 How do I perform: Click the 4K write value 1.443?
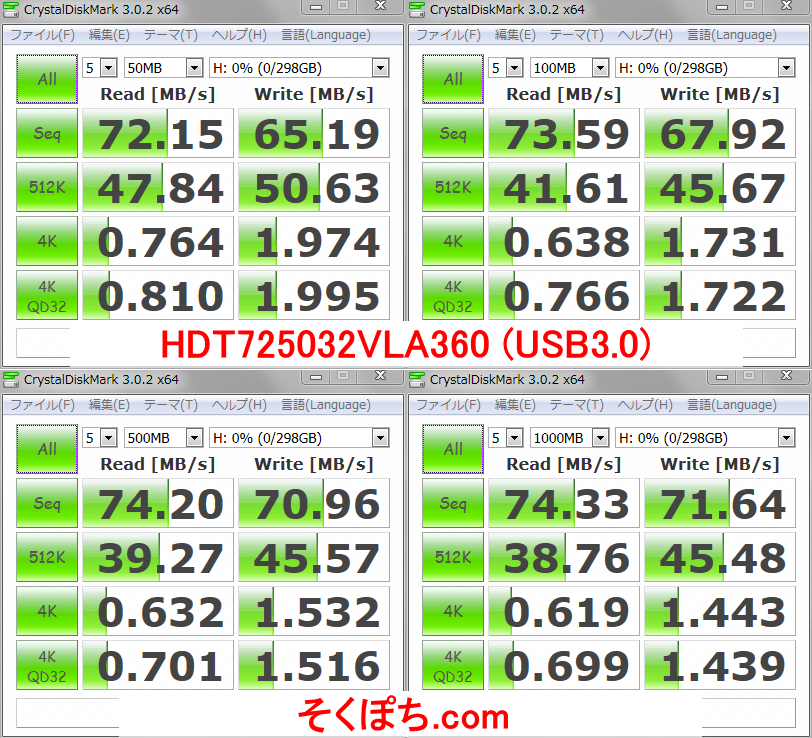tap(720, 611)
